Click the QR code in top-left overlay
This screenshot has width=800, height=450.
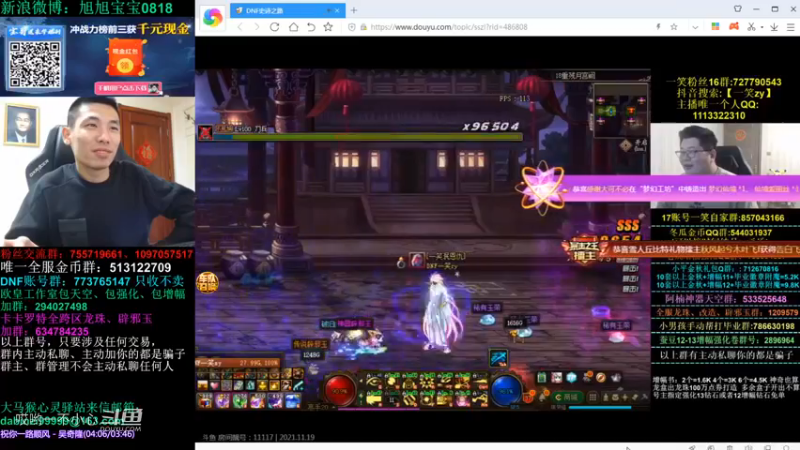tap(35, 65)
